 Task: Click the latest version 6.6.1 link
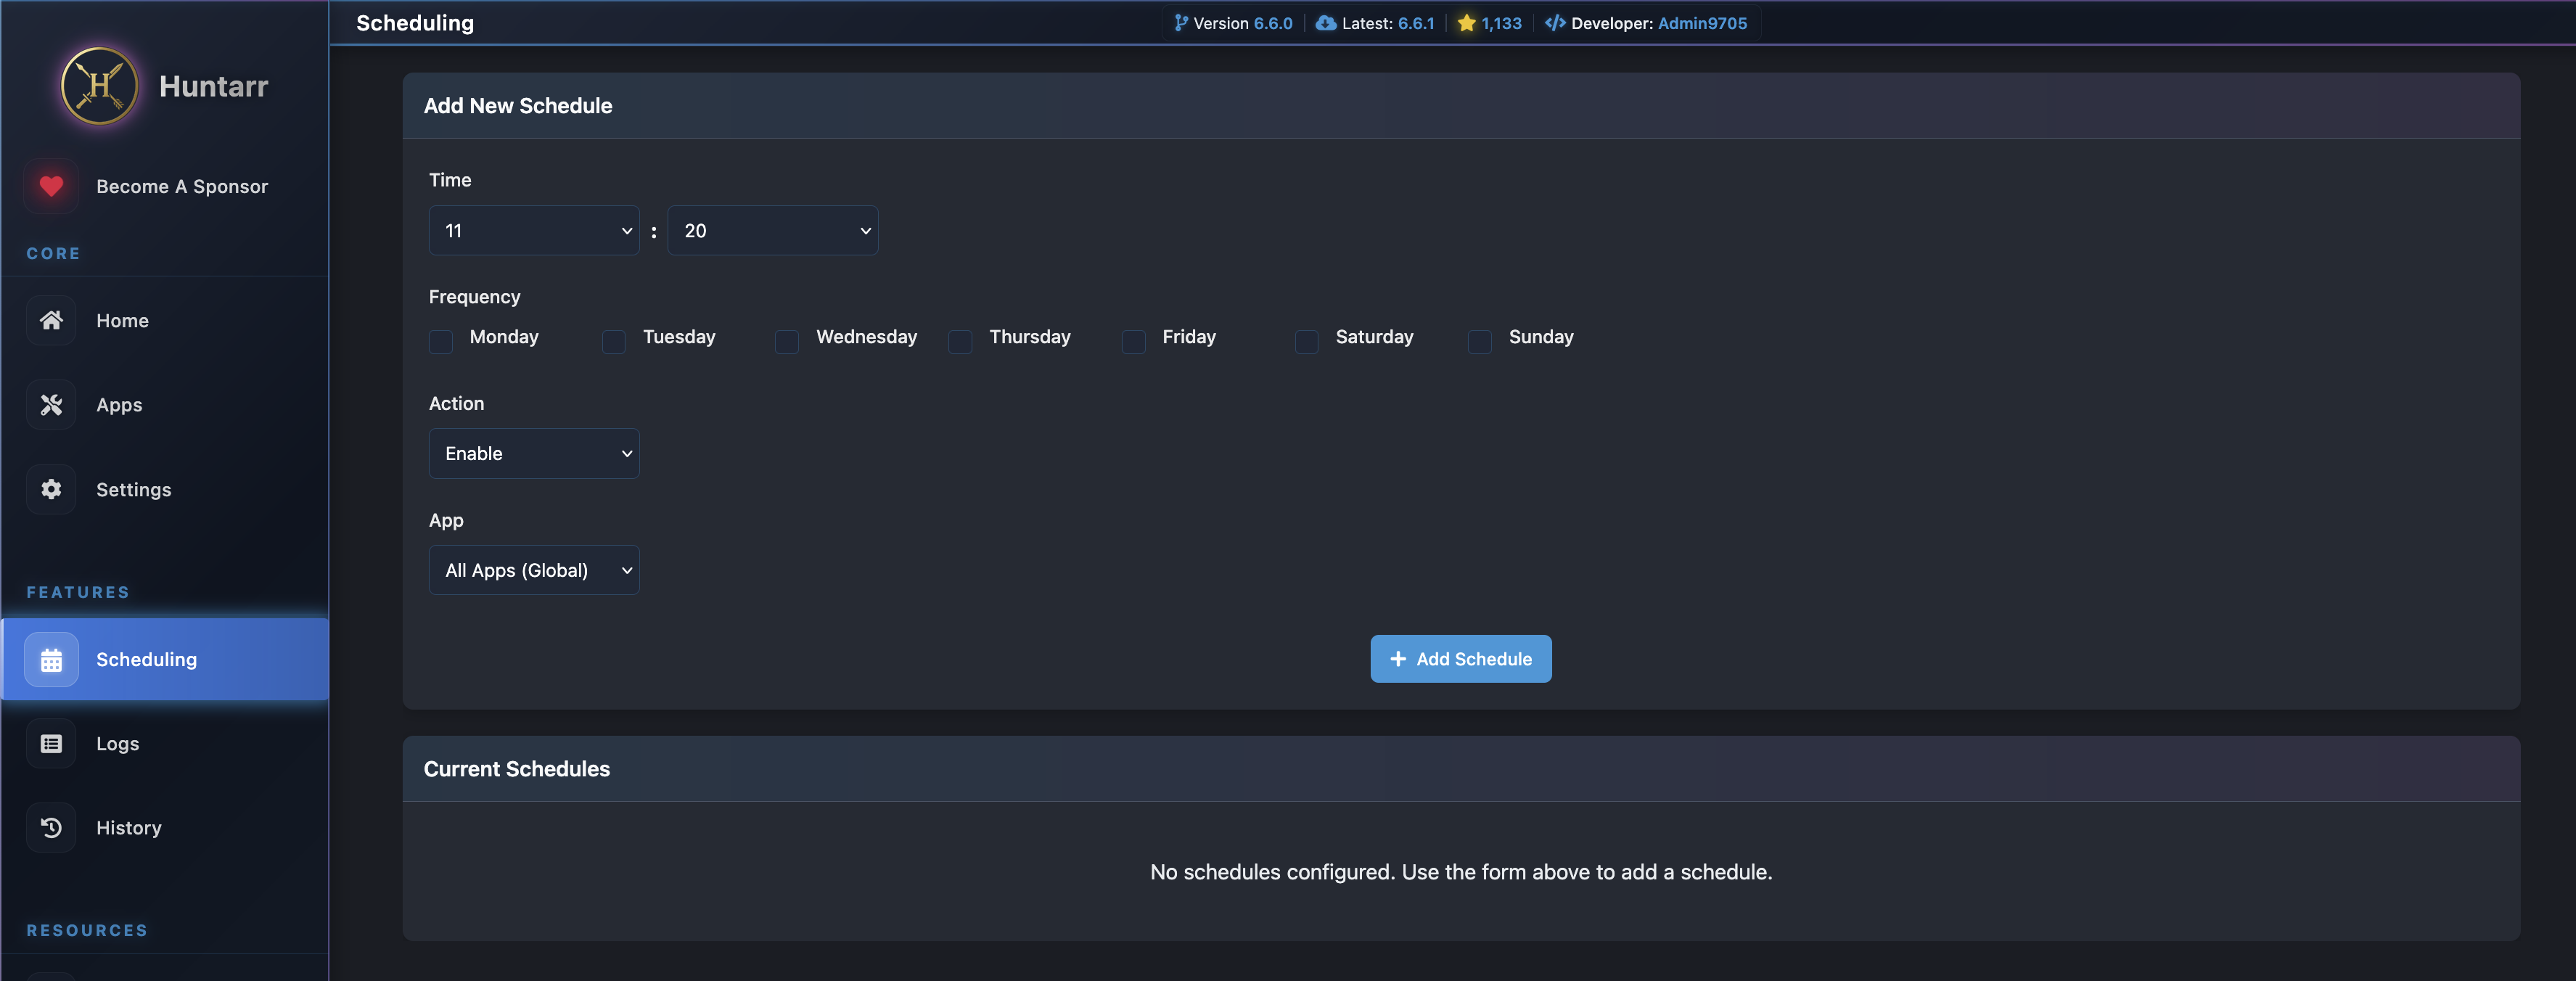[1415, 23]
